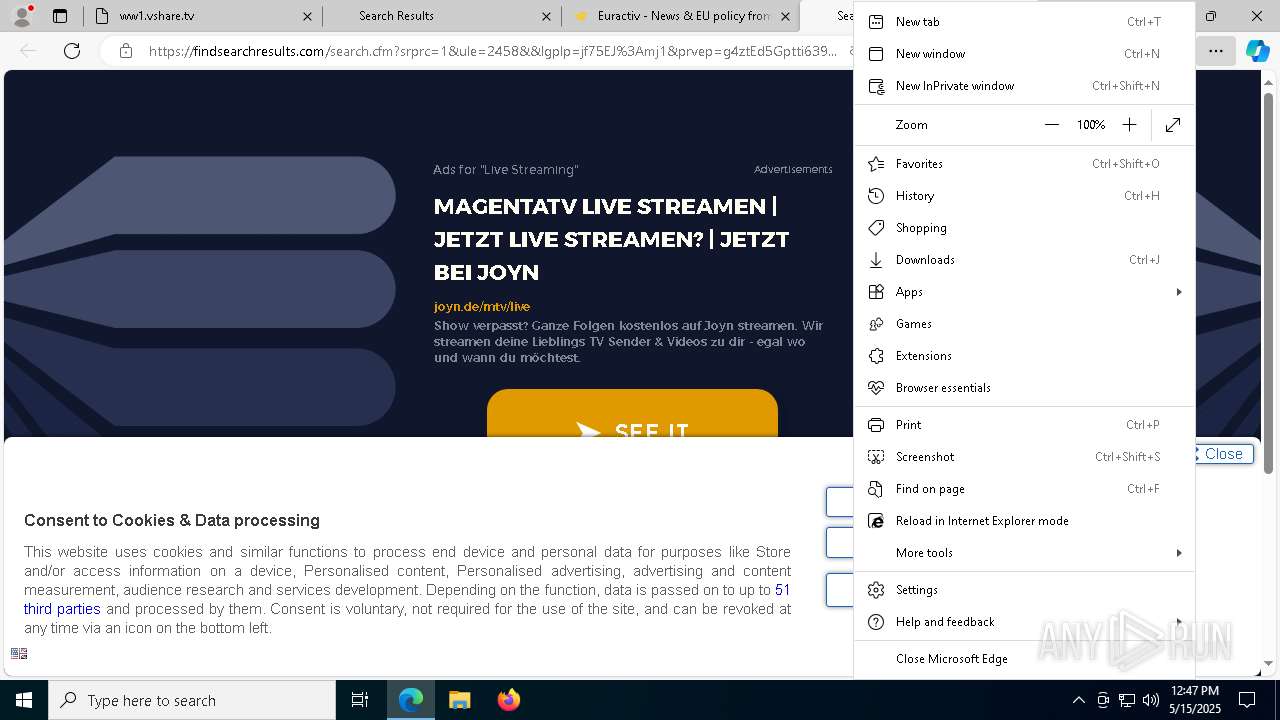This screenshot has height=720, width=1280.
Task: Click the volume speaker tray icon
Action: pos(1151,700)
